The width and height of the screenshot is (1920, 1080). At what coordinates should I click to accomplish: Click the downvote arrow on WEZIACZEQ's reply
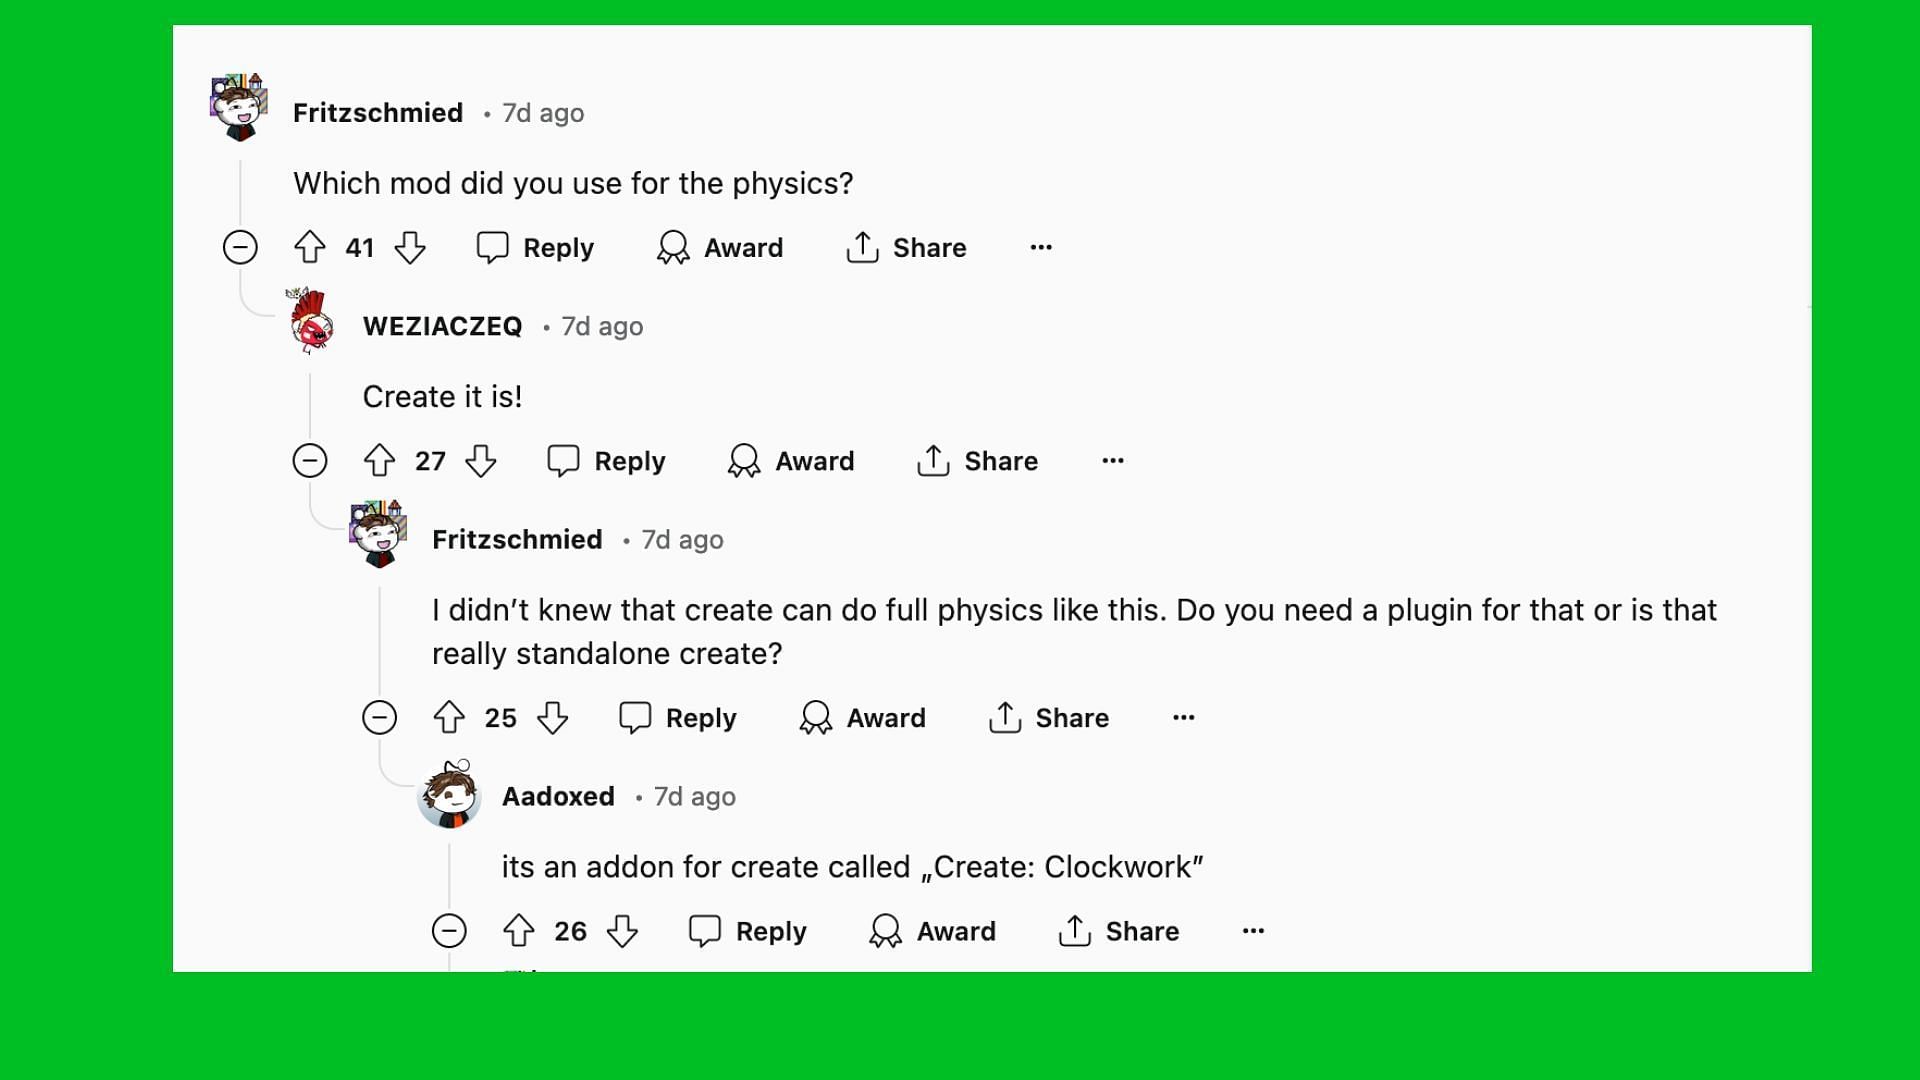pos(480,460)
